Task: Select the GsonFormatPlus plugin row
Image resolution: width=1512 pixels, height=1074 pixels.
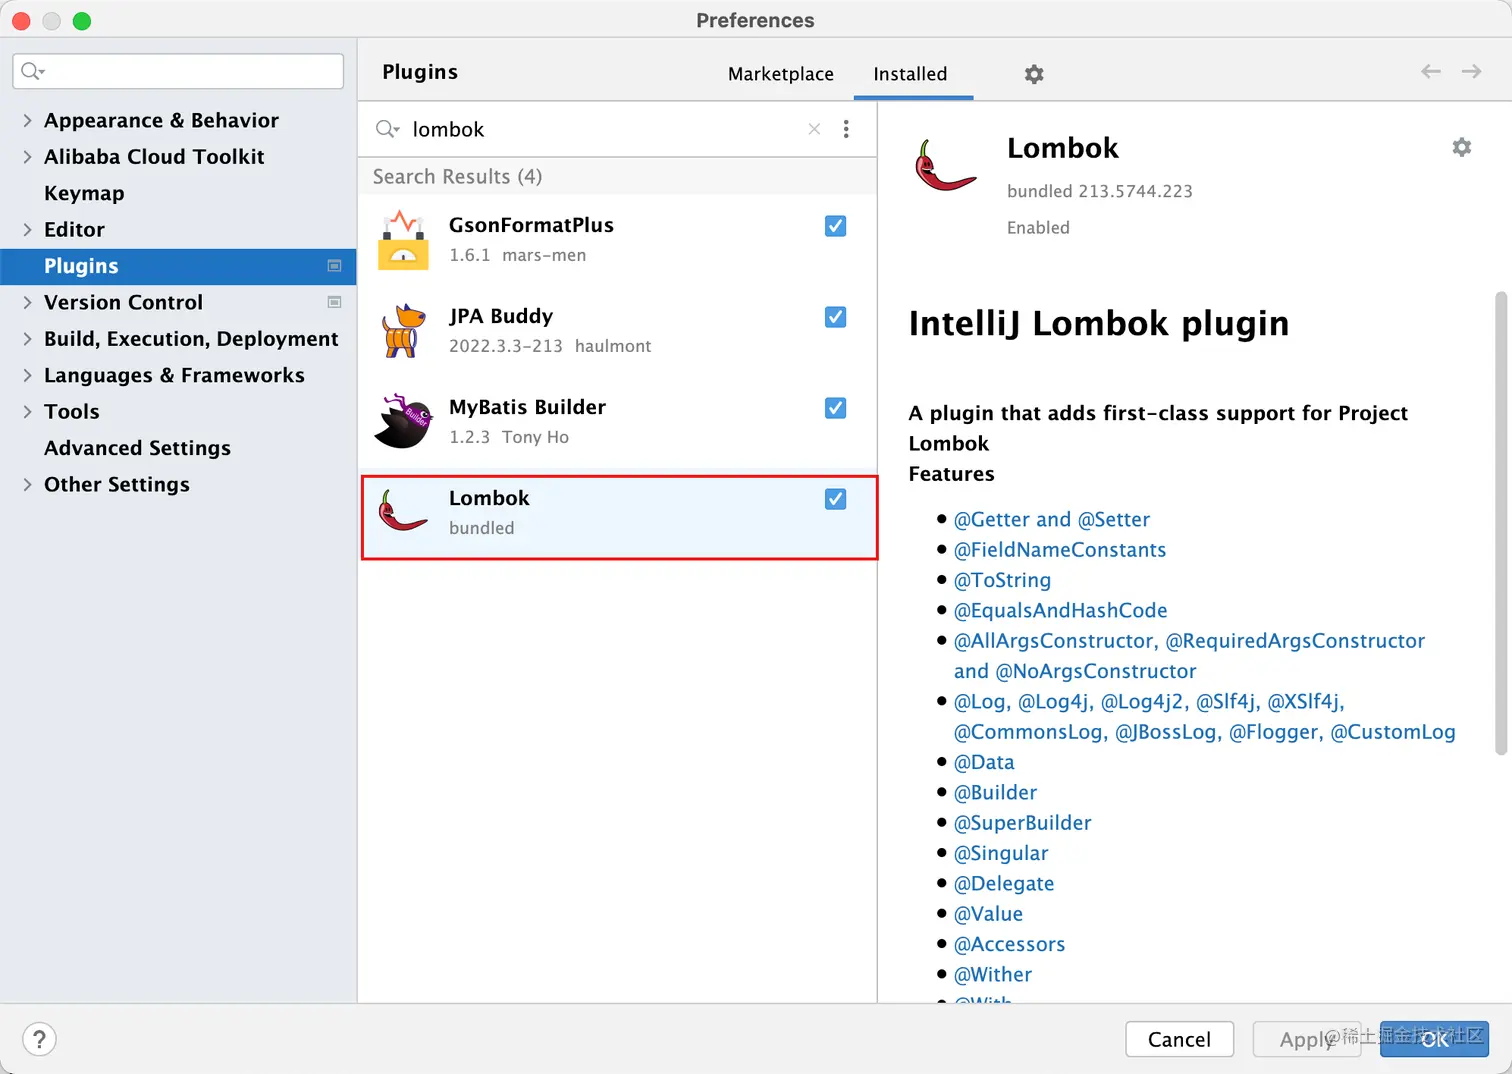Action: [617, 240]
